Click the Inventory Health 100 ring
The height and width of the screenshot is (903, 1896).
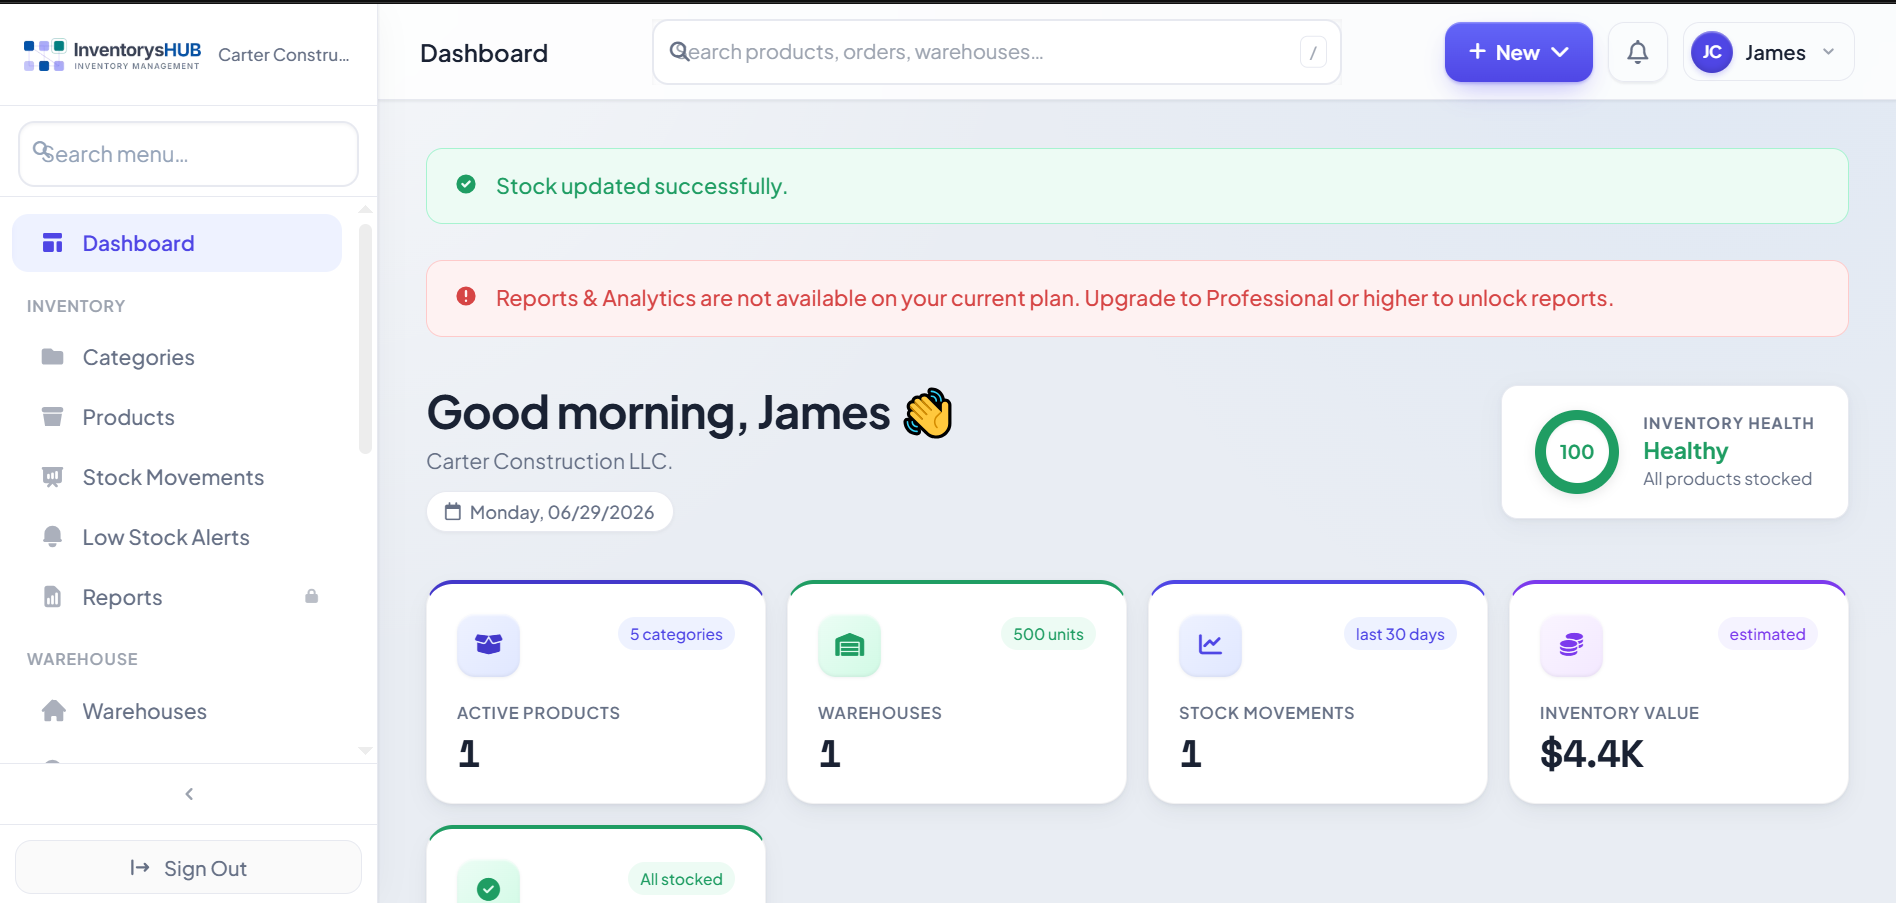1577,452
